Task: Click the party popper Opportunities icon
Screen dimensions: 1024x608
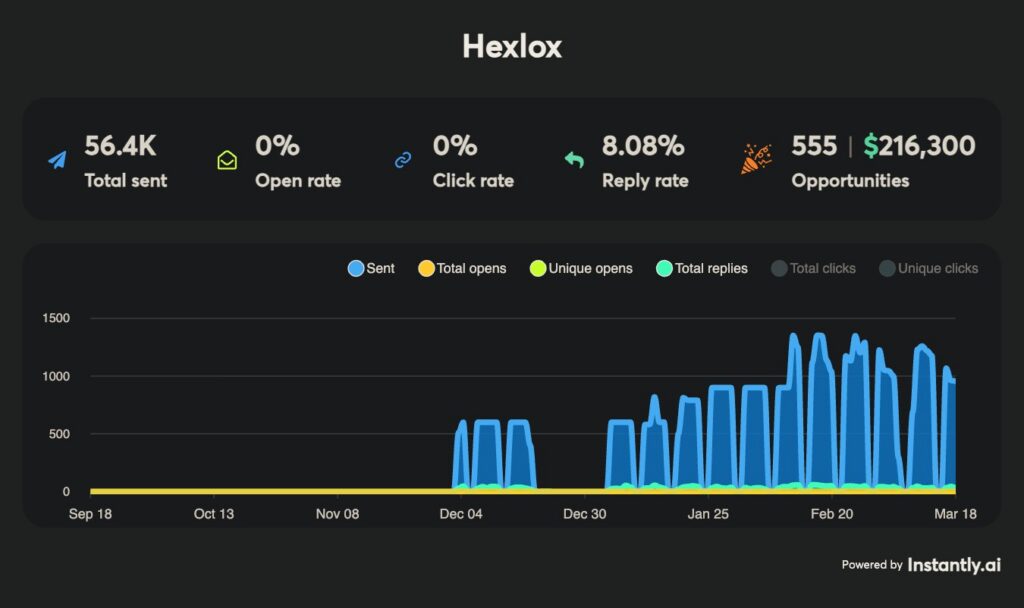Action: coord(756,160)
